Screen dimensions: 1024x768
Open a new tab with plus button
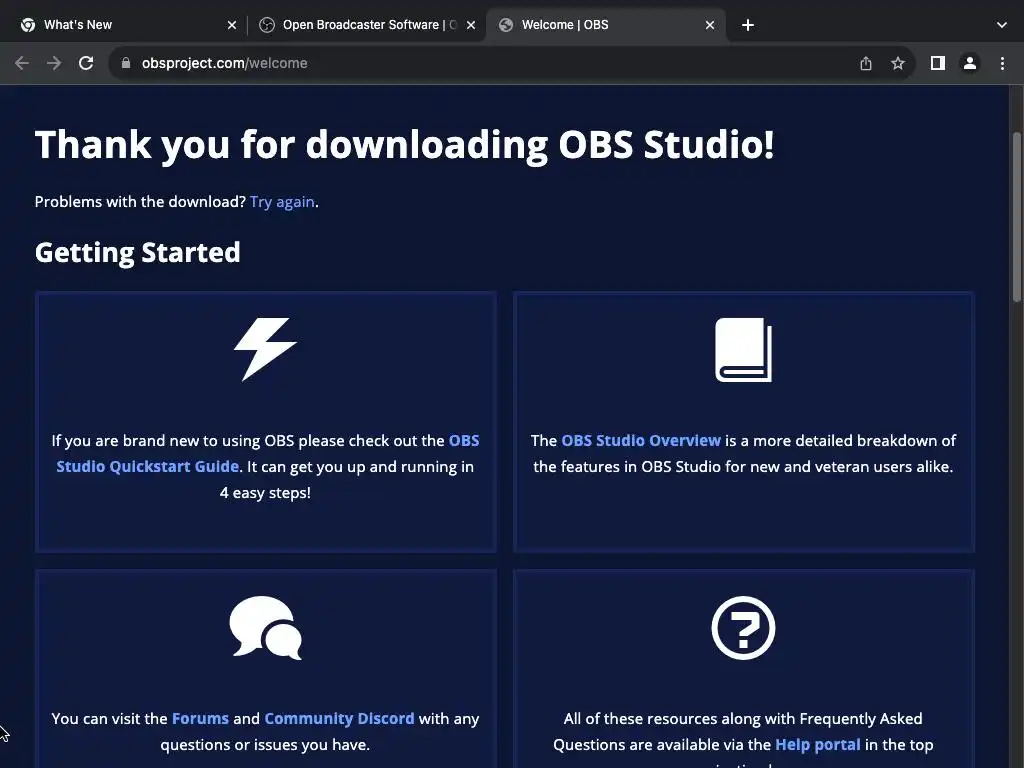pyautogui.click(x=748, y=25)
